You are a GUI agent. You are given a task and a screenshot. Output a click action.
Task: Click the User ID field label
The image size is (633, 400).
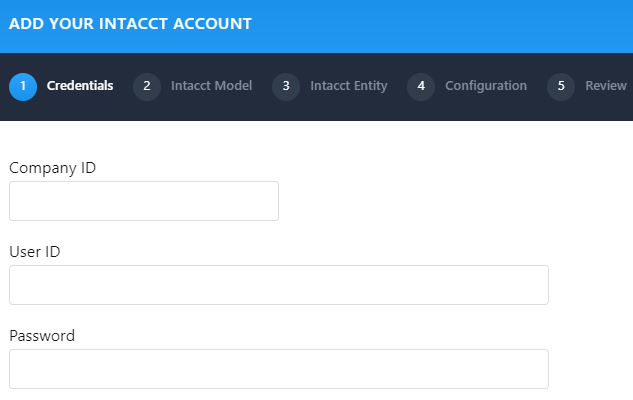pyautogui.click(x=35, y=252)
